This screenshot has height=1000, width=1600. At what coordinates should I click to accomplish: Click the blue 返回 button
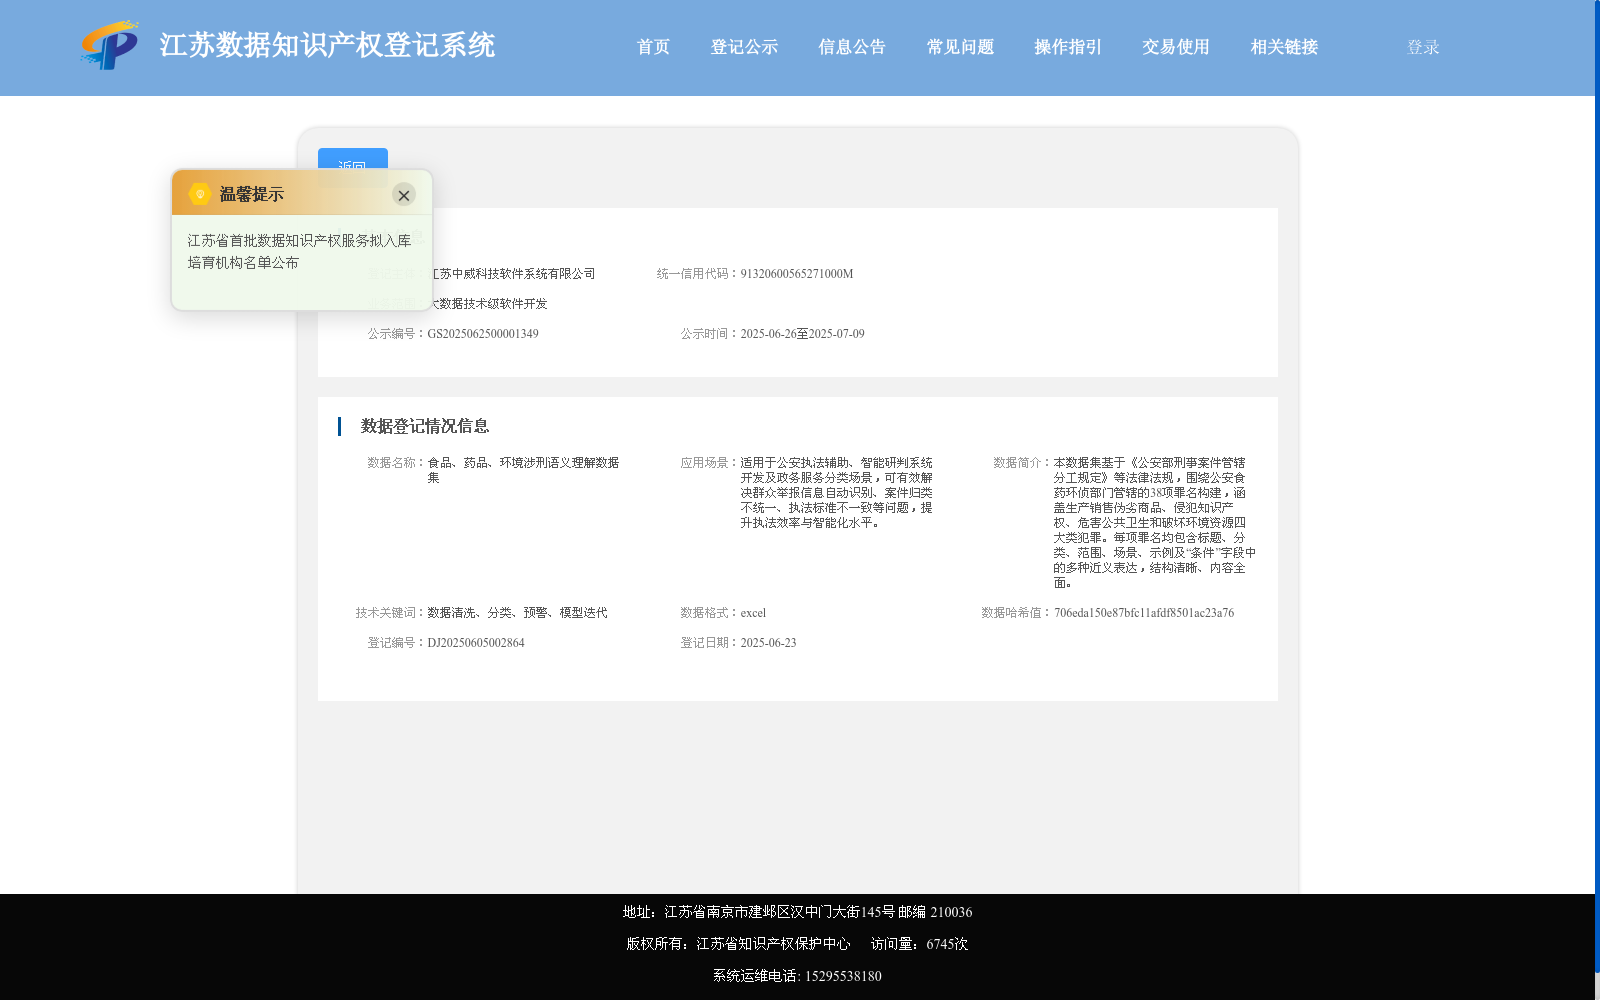point(353,159)
